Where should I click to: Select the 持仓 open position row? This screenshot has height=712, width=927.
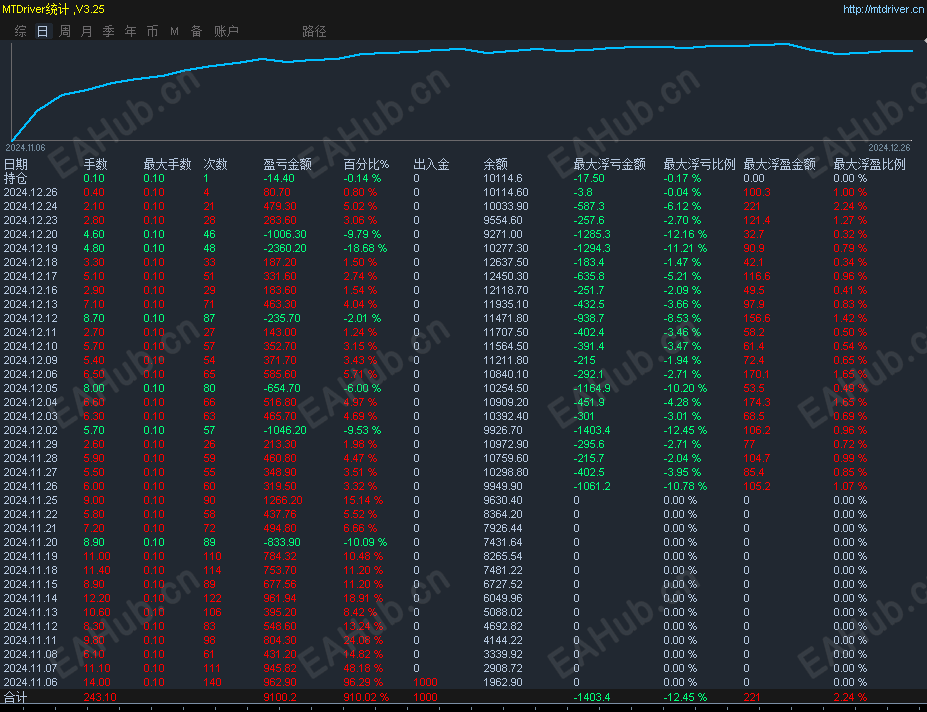pyautogui.click(x=464, y=179)
